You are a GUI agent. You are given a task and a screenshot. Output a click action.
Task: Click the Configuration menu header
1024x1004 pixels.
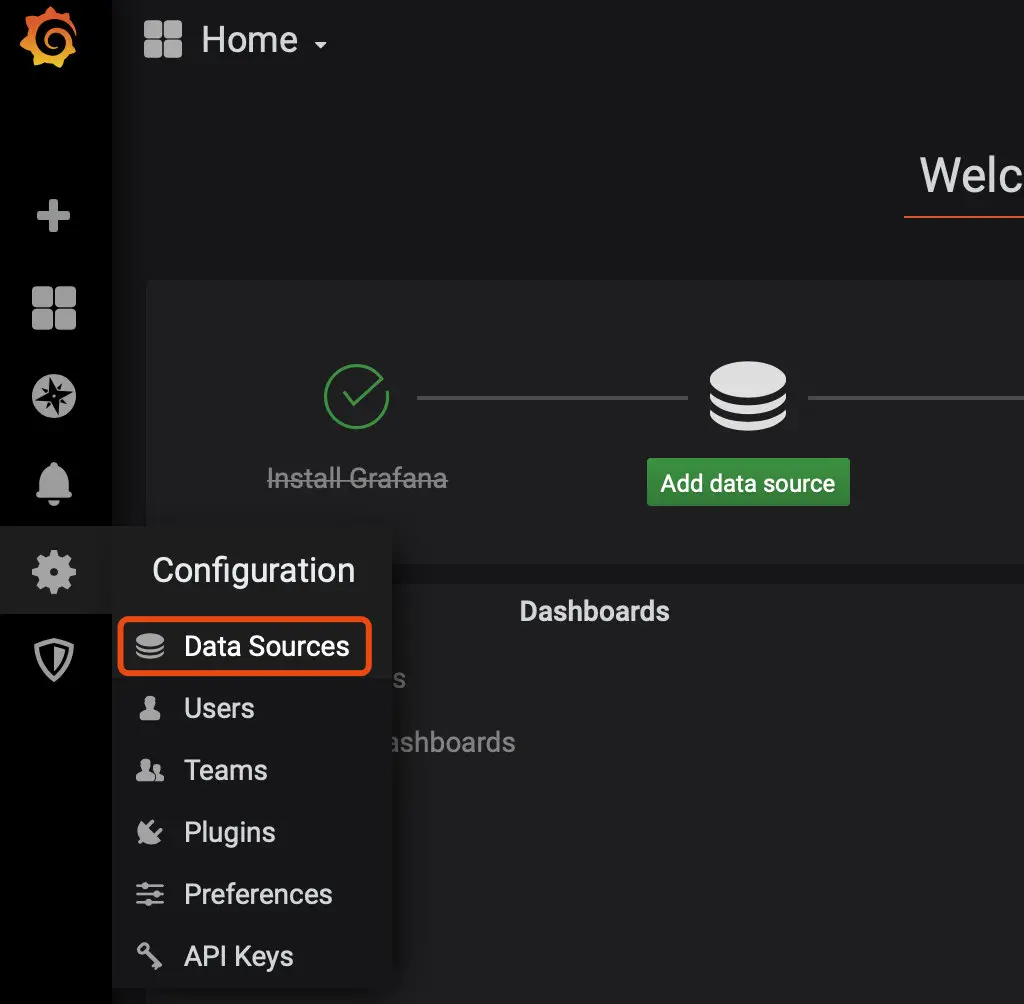click(x=253, y=570)
